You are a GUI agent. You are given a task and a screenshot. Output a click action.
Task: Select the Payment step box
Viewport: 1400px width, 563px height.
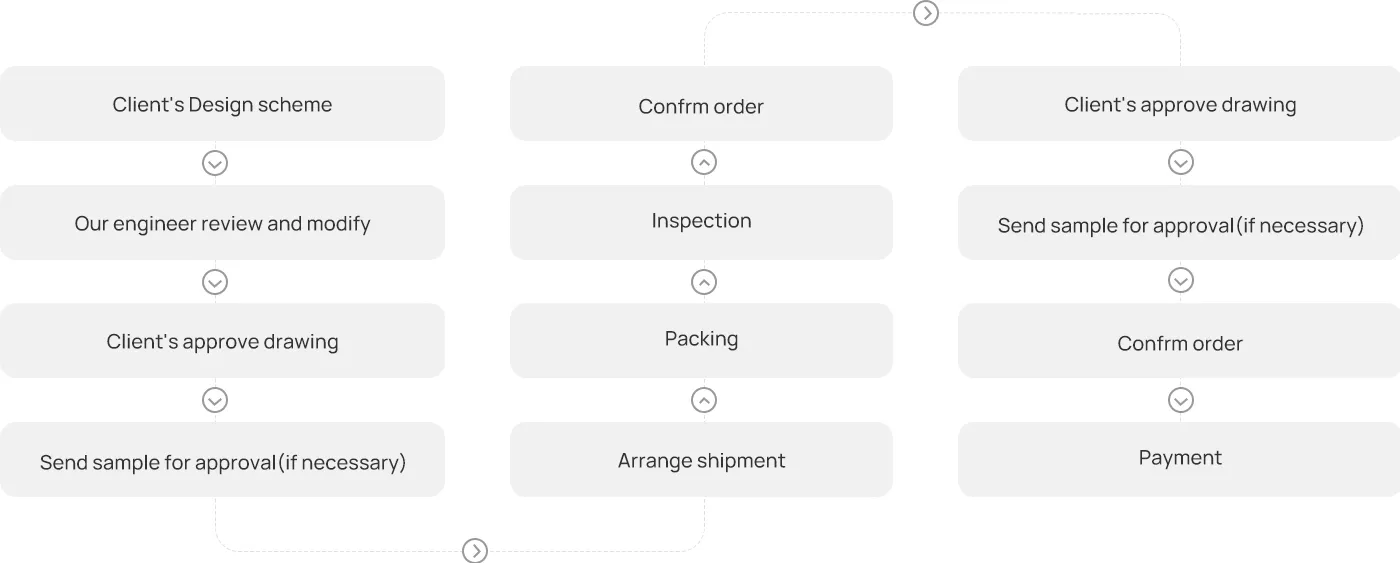(x=1179, y=460)
